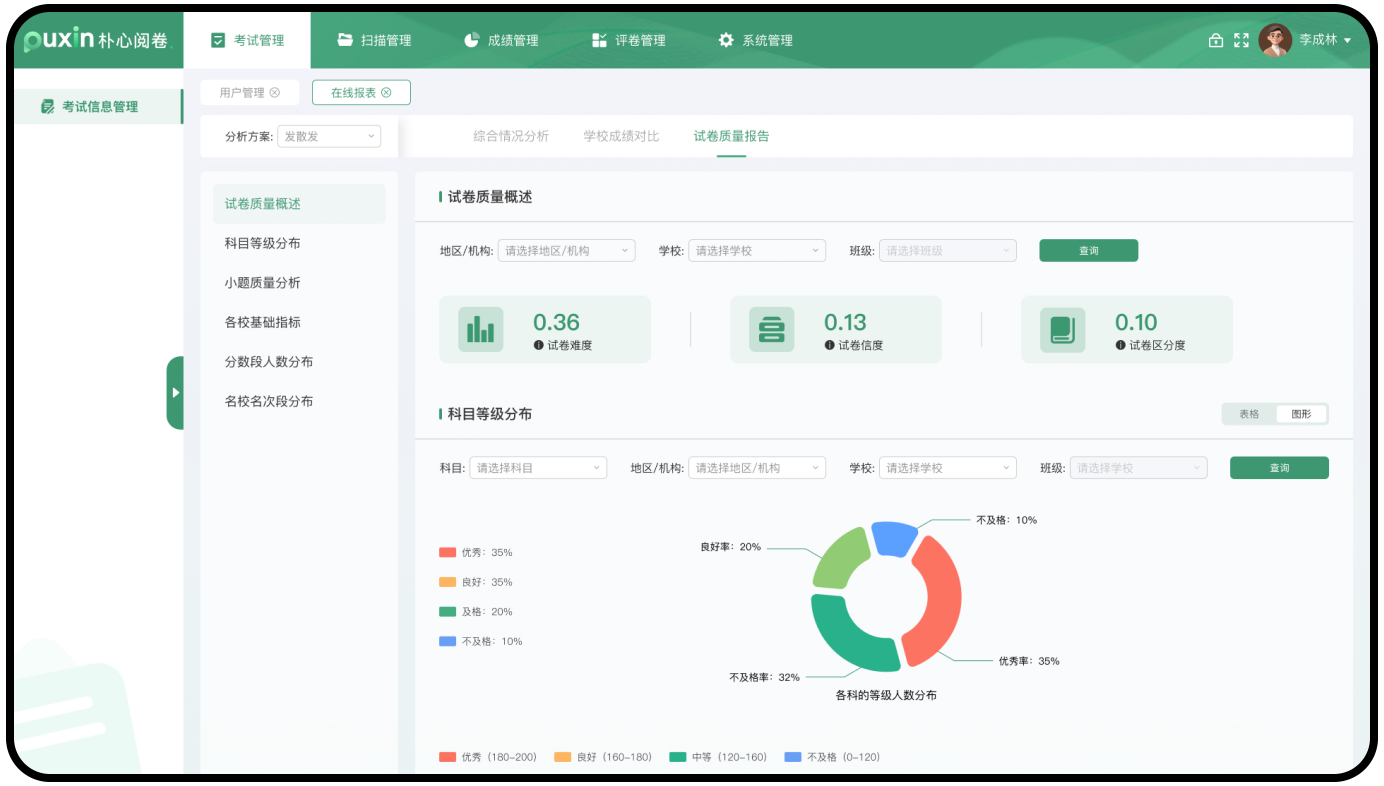This screenshot has width=1384, height=786.
Task: Click the book icon for 试卷区分度
Action: point(1062,329)
